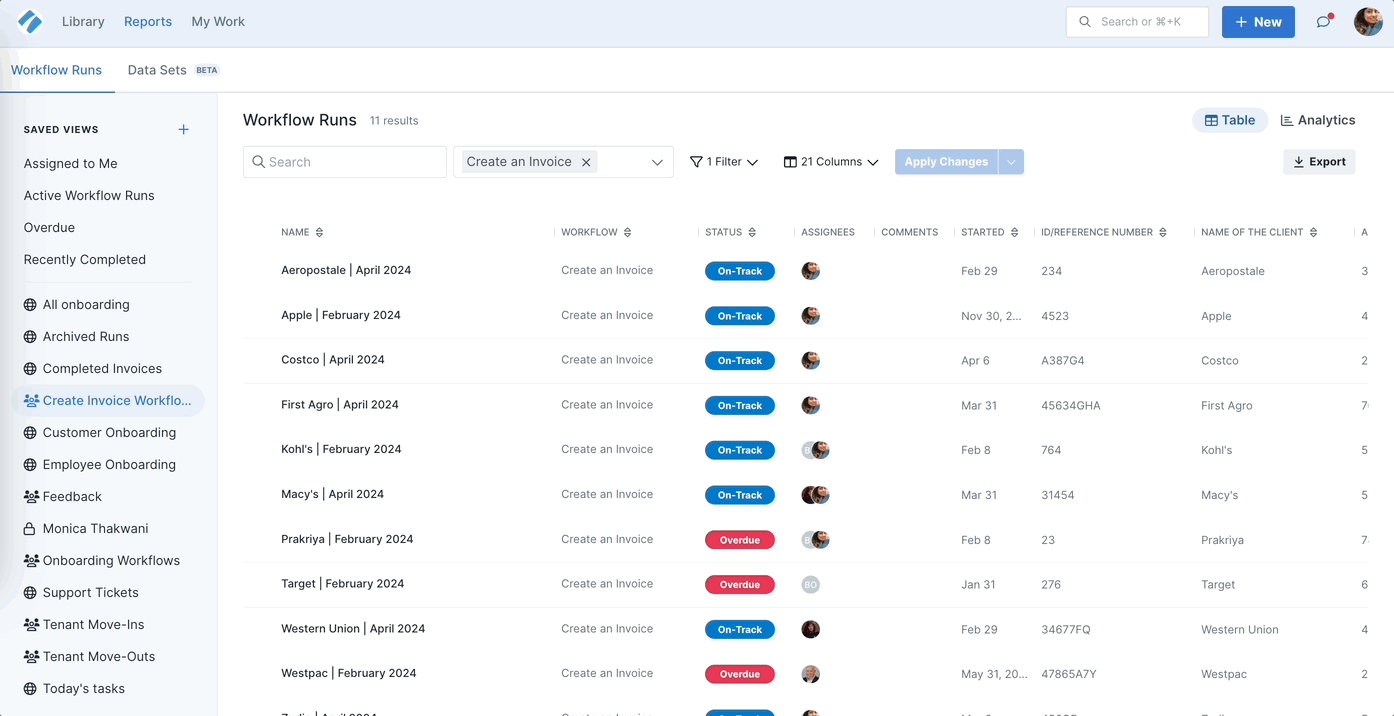Click the New button
1394x716 pixels.
click(1258, 22)
